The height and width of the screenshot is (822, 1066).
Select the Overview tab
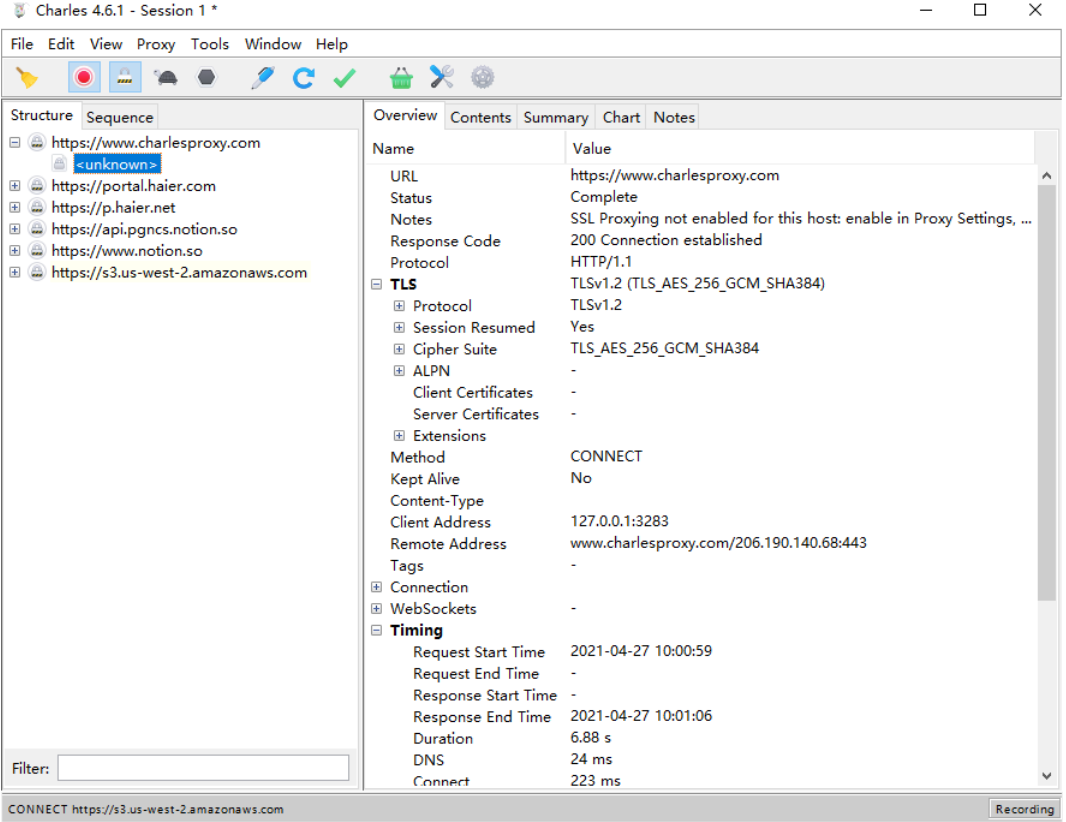coord(405,116)
